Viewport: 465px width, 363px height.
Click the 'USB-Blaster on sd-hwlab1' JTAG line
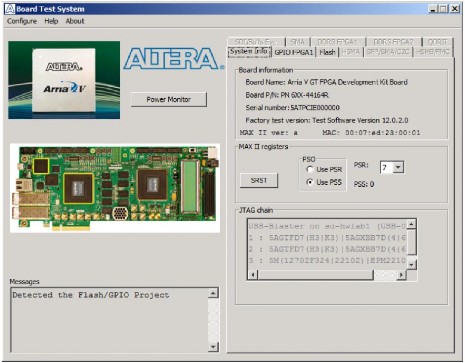[x=327, y=226]
